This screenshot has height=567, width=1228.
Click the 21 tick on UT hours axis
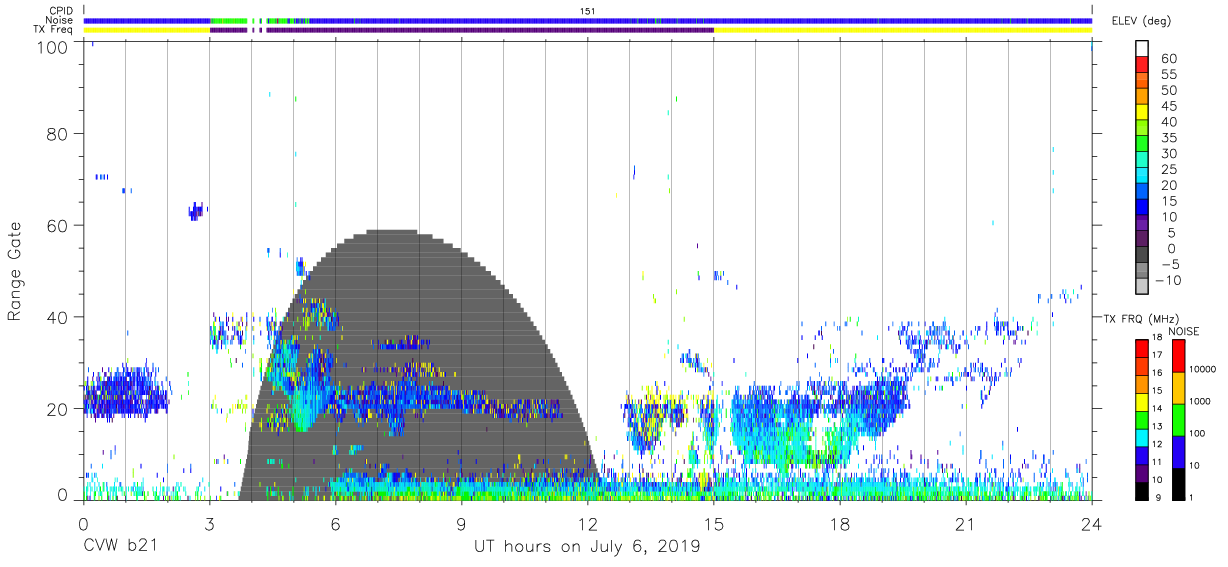click(x=966, y=524)
